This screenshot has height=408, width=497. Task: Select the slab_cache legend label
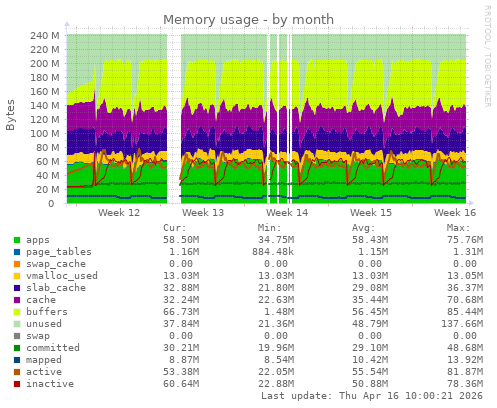56,288
